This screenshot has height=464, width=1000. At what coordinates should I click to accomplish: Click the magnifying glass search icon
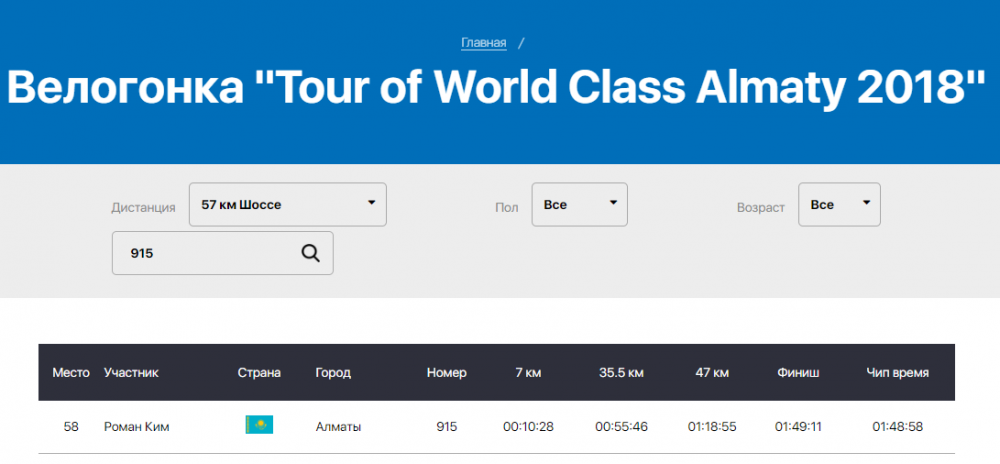click(310, 253)
